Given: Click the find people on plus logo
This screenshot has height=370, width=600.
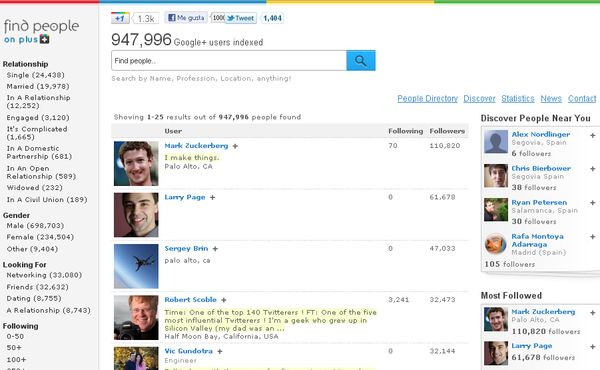Looking at the screenshot, I should [x=41, y=31].
